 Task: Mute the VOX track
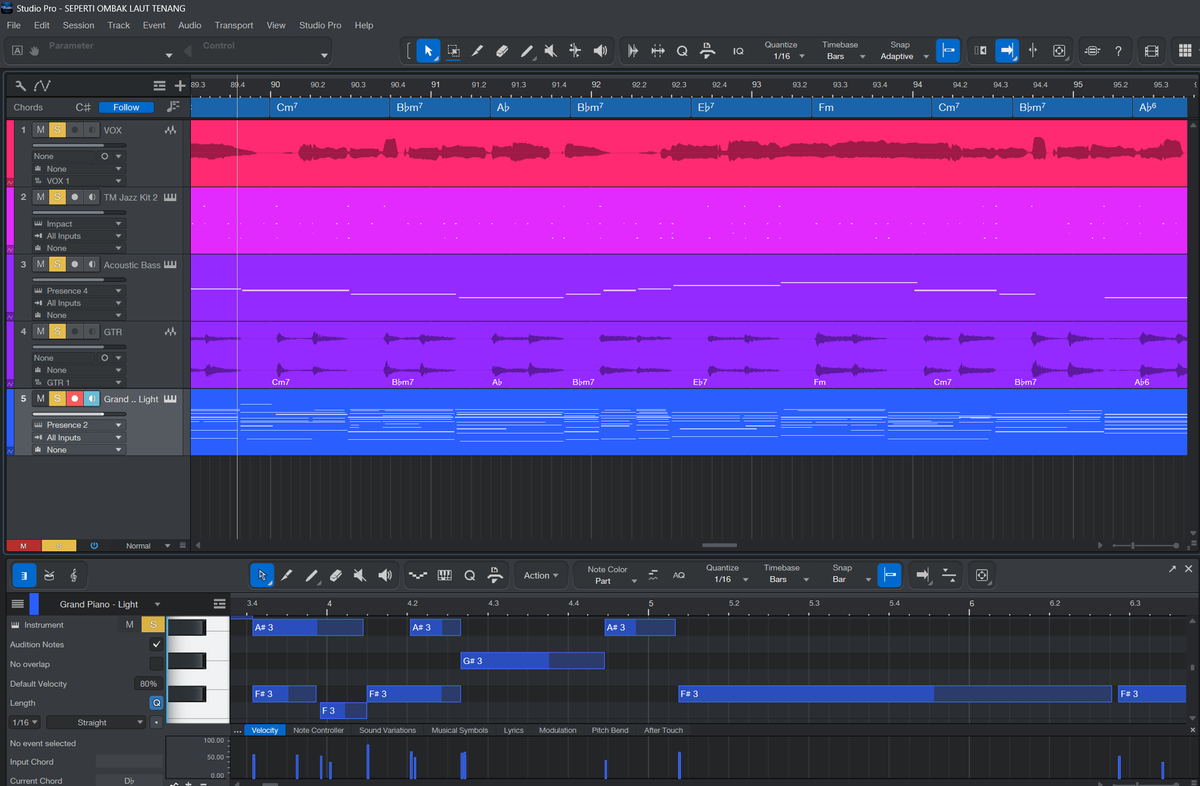[x=41, y=130]
